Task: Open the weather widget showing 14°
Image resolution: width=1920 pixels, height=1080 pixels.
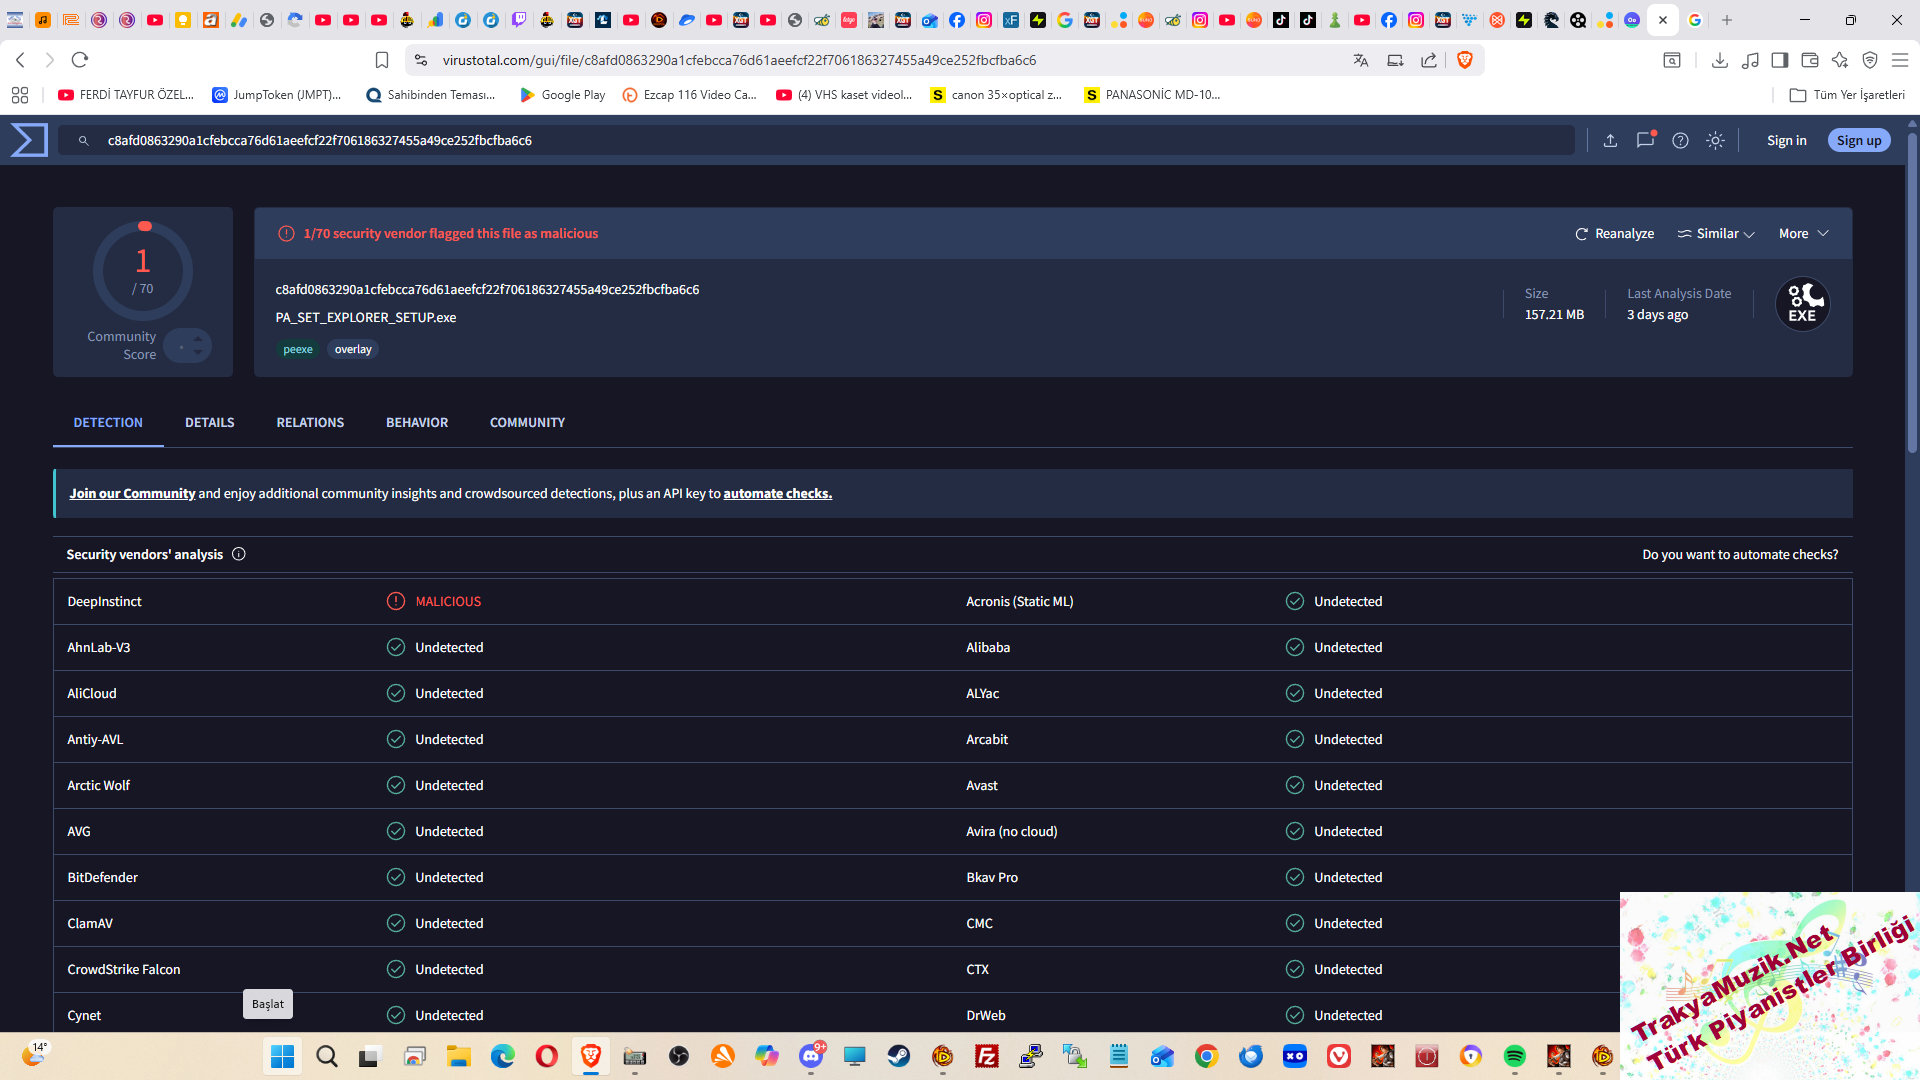Action: tap(34, 1054)
